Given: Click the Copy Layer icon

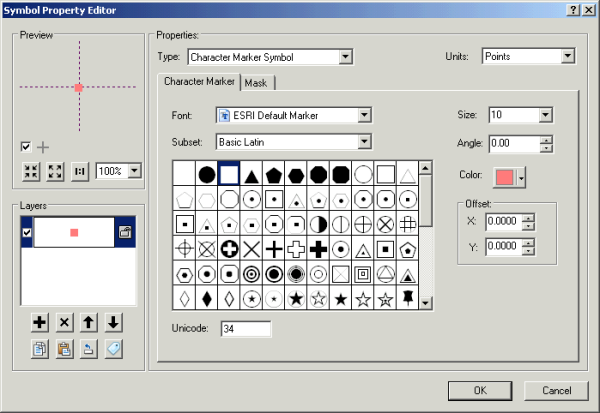Looking at the screenshot, I should (40, 349).
